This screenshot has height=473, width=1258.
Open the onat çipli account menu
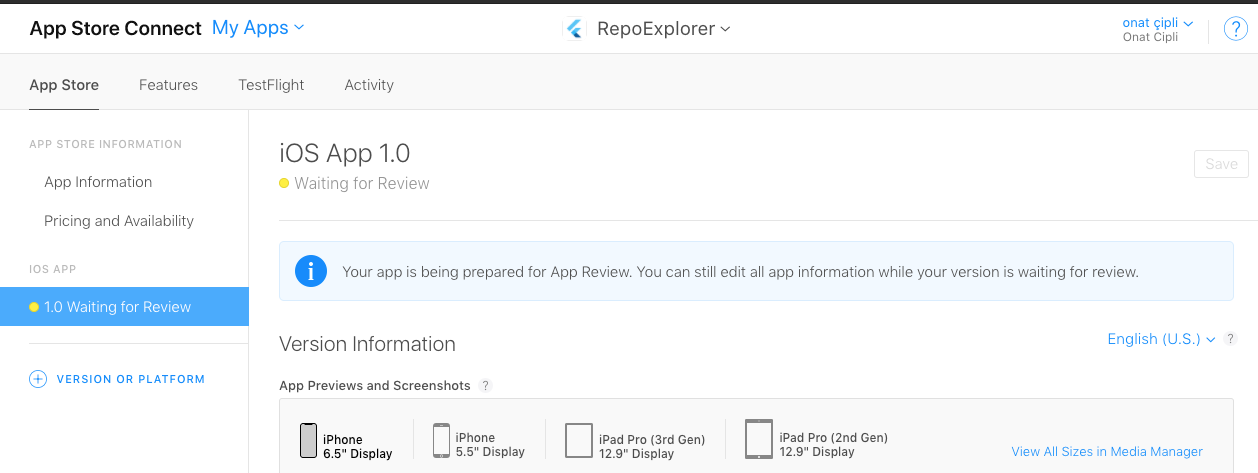click(1157, 23)
